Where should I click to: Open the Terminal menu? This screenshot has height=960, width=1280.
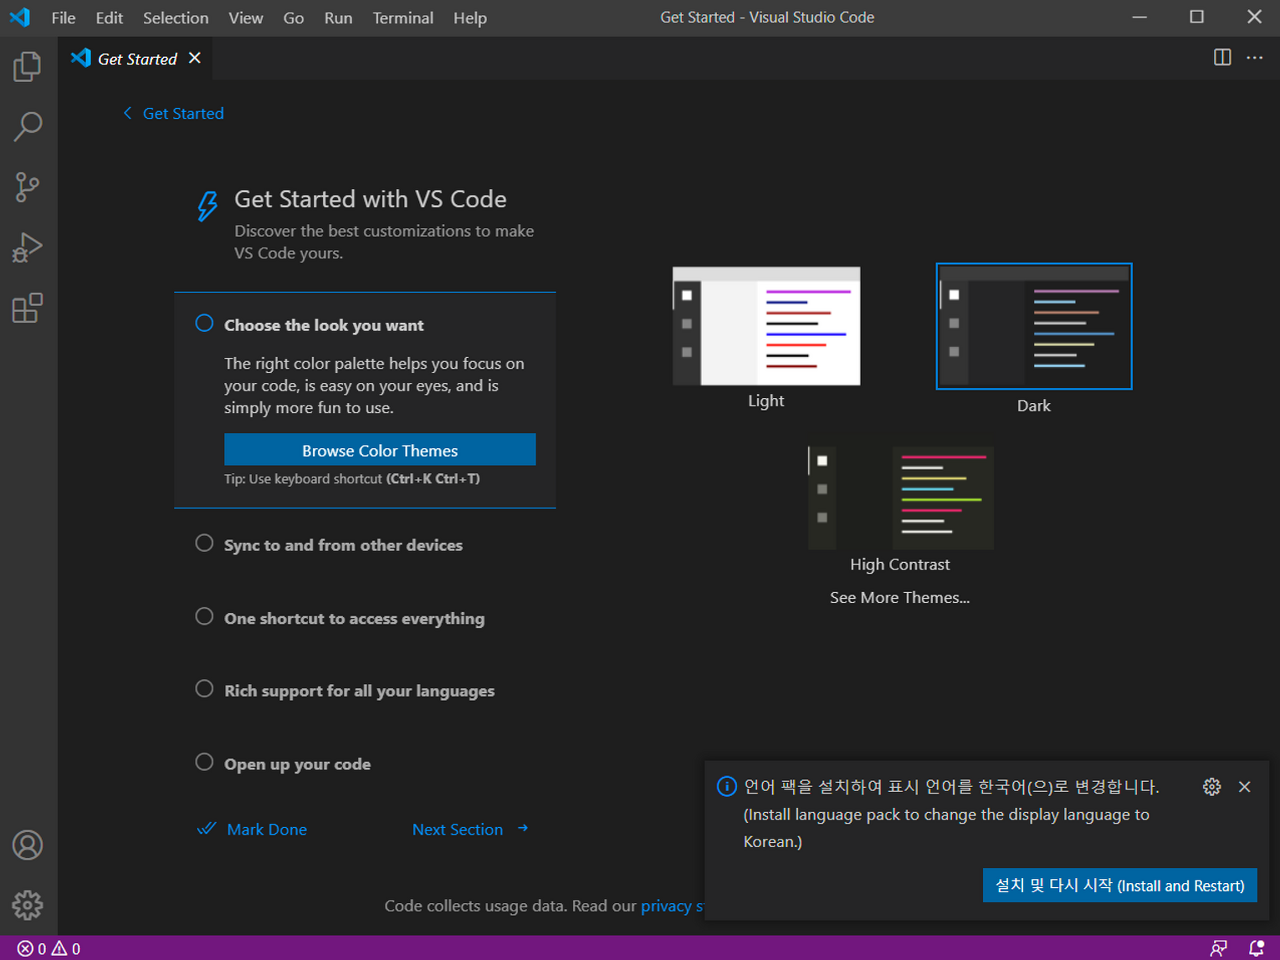[403, 18]
